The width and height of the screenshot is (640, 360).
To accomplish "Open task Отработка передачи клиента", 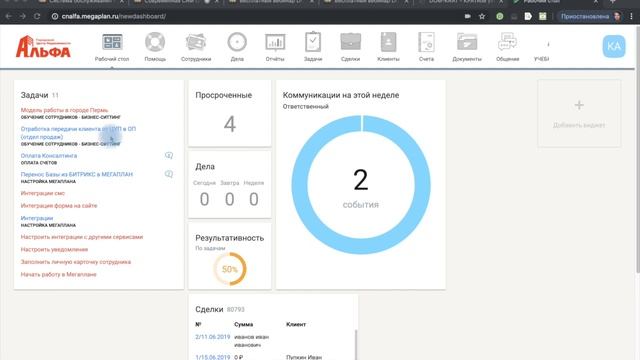I will 78,133.
